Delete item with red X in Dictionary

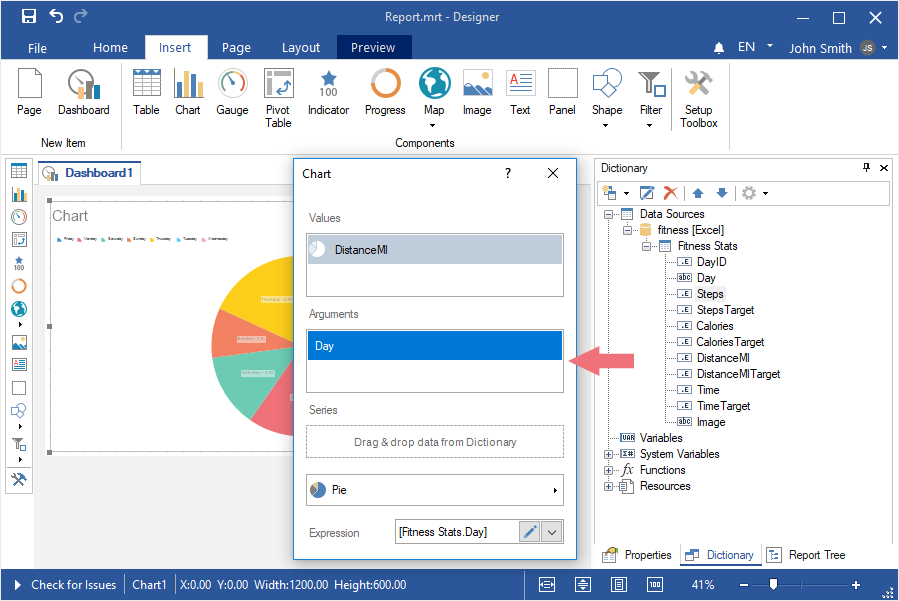coord(671,193)
